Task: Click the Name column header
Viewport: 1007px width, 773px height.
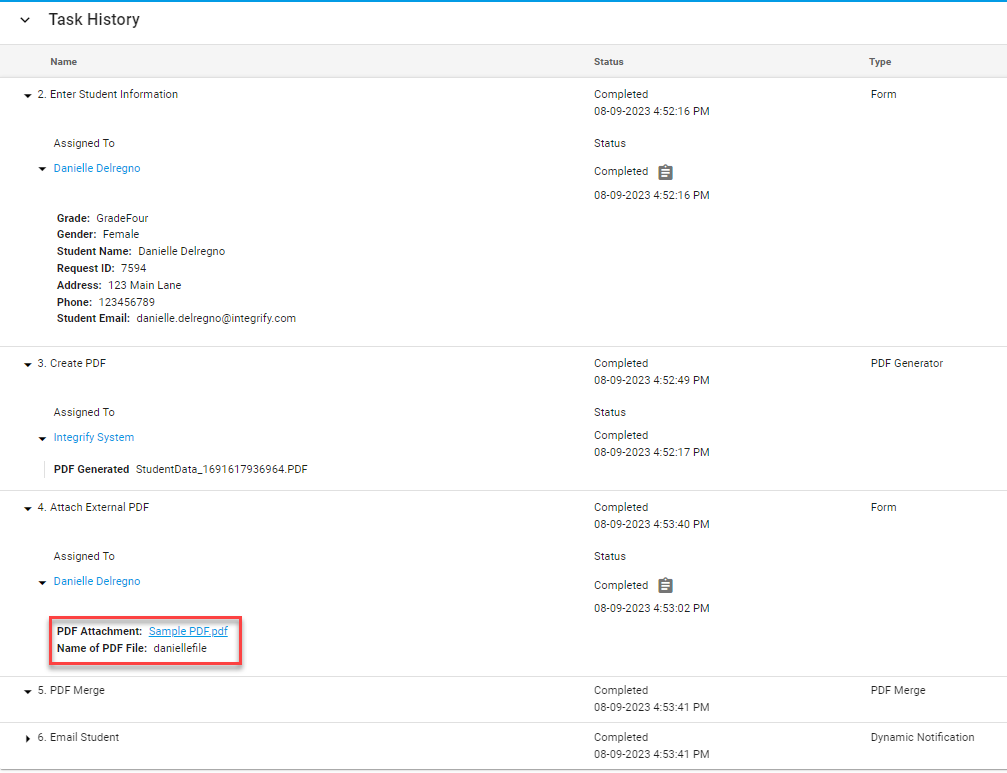Action: tap(64, 62)
